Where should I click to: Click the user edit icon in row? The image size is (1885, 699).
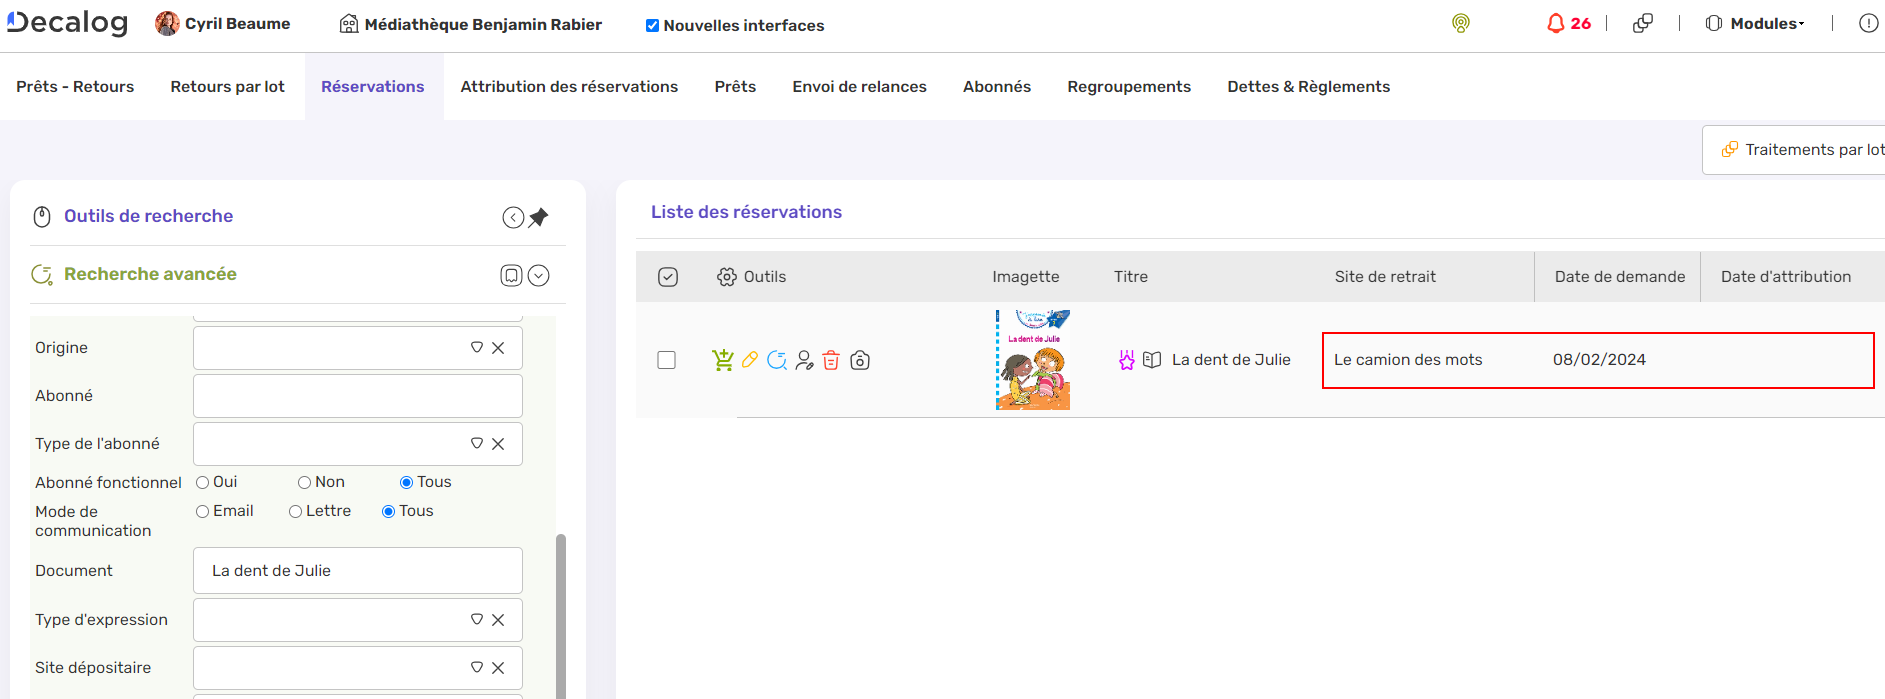(x=804, y=360)
